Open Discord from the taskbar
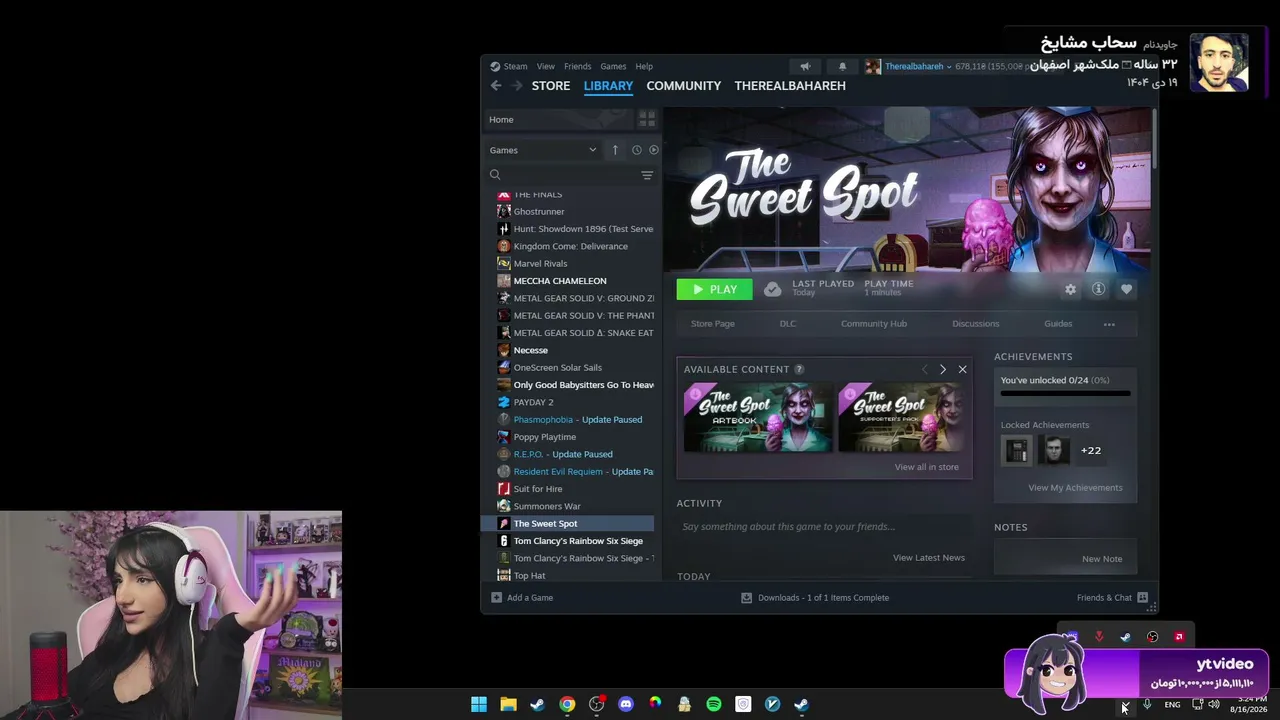 (x=626, y=704)
